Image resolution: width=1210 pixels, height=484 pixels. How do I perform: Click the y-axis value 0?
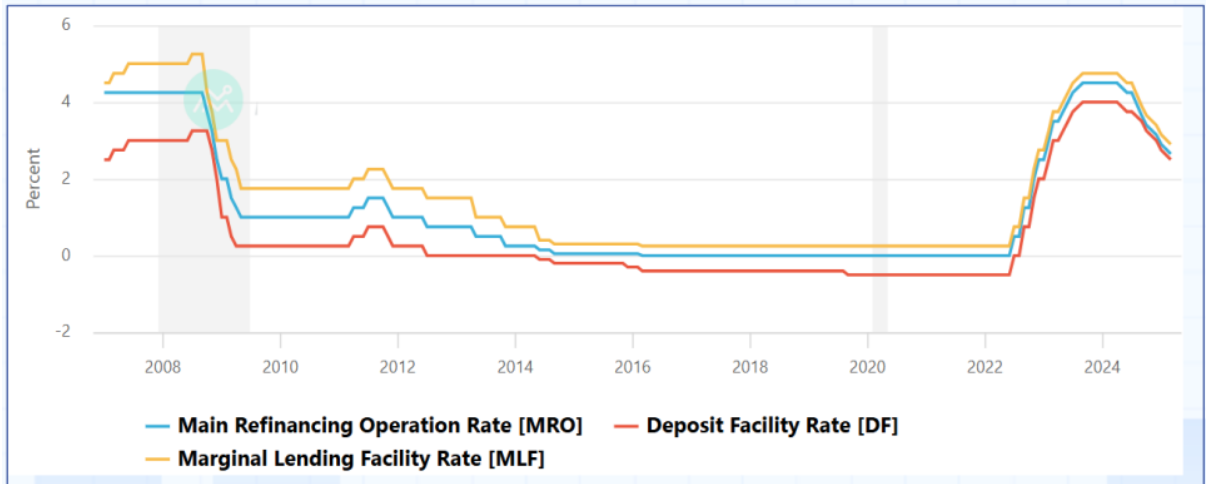pyautogui.click(x=66, y=255)
